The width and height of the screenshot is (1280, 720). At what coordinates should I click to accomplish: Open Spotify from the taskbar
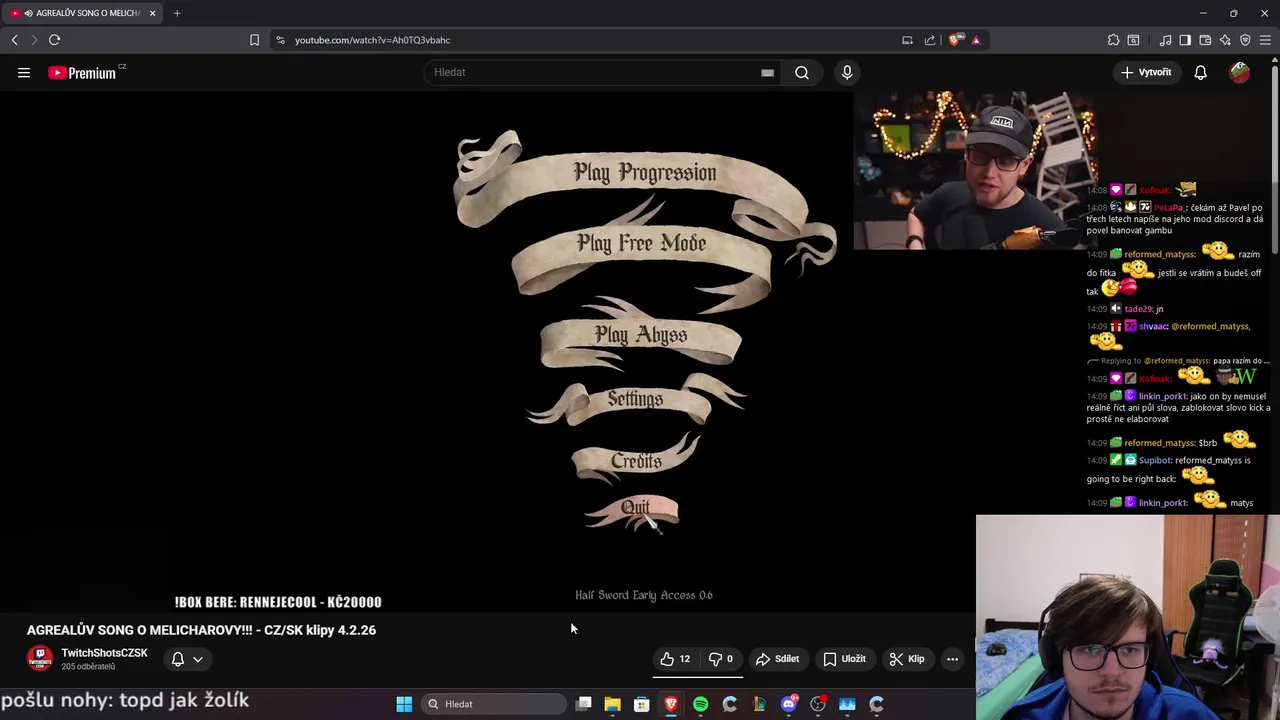pos(700,704)
